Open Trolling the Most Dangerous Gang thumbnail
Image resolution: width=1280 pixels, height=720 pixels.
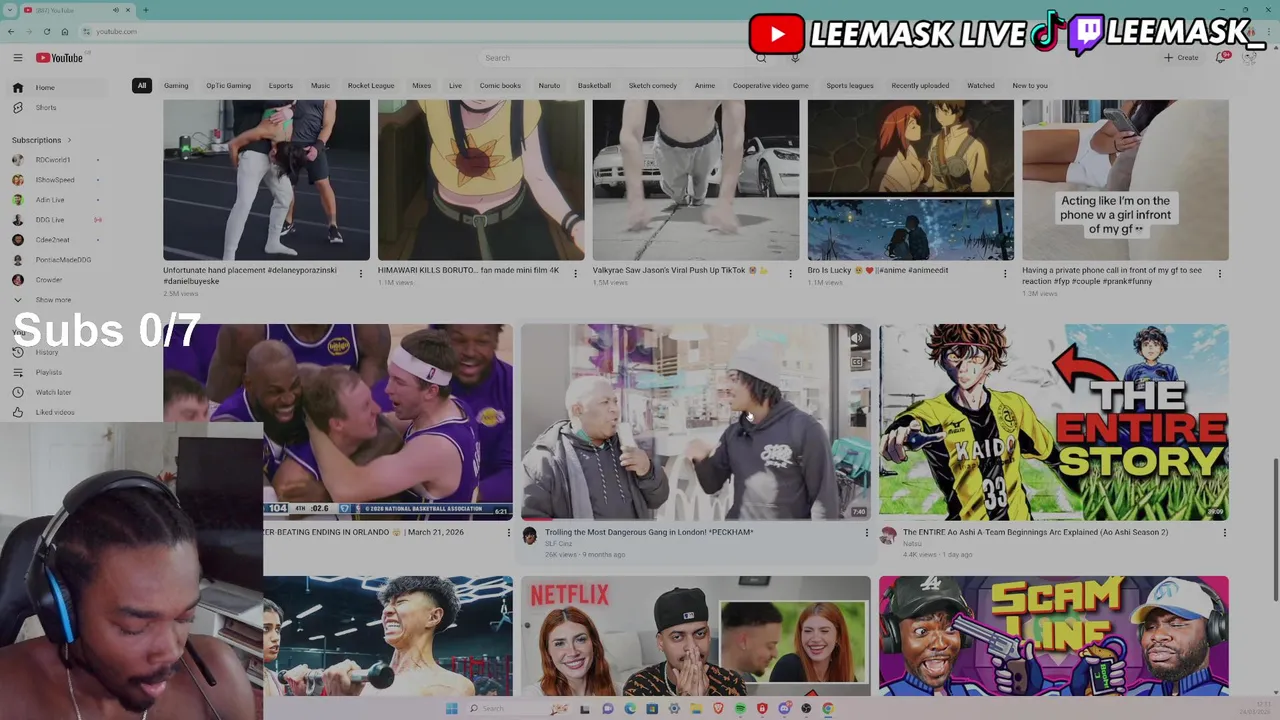tap(696, 421)
